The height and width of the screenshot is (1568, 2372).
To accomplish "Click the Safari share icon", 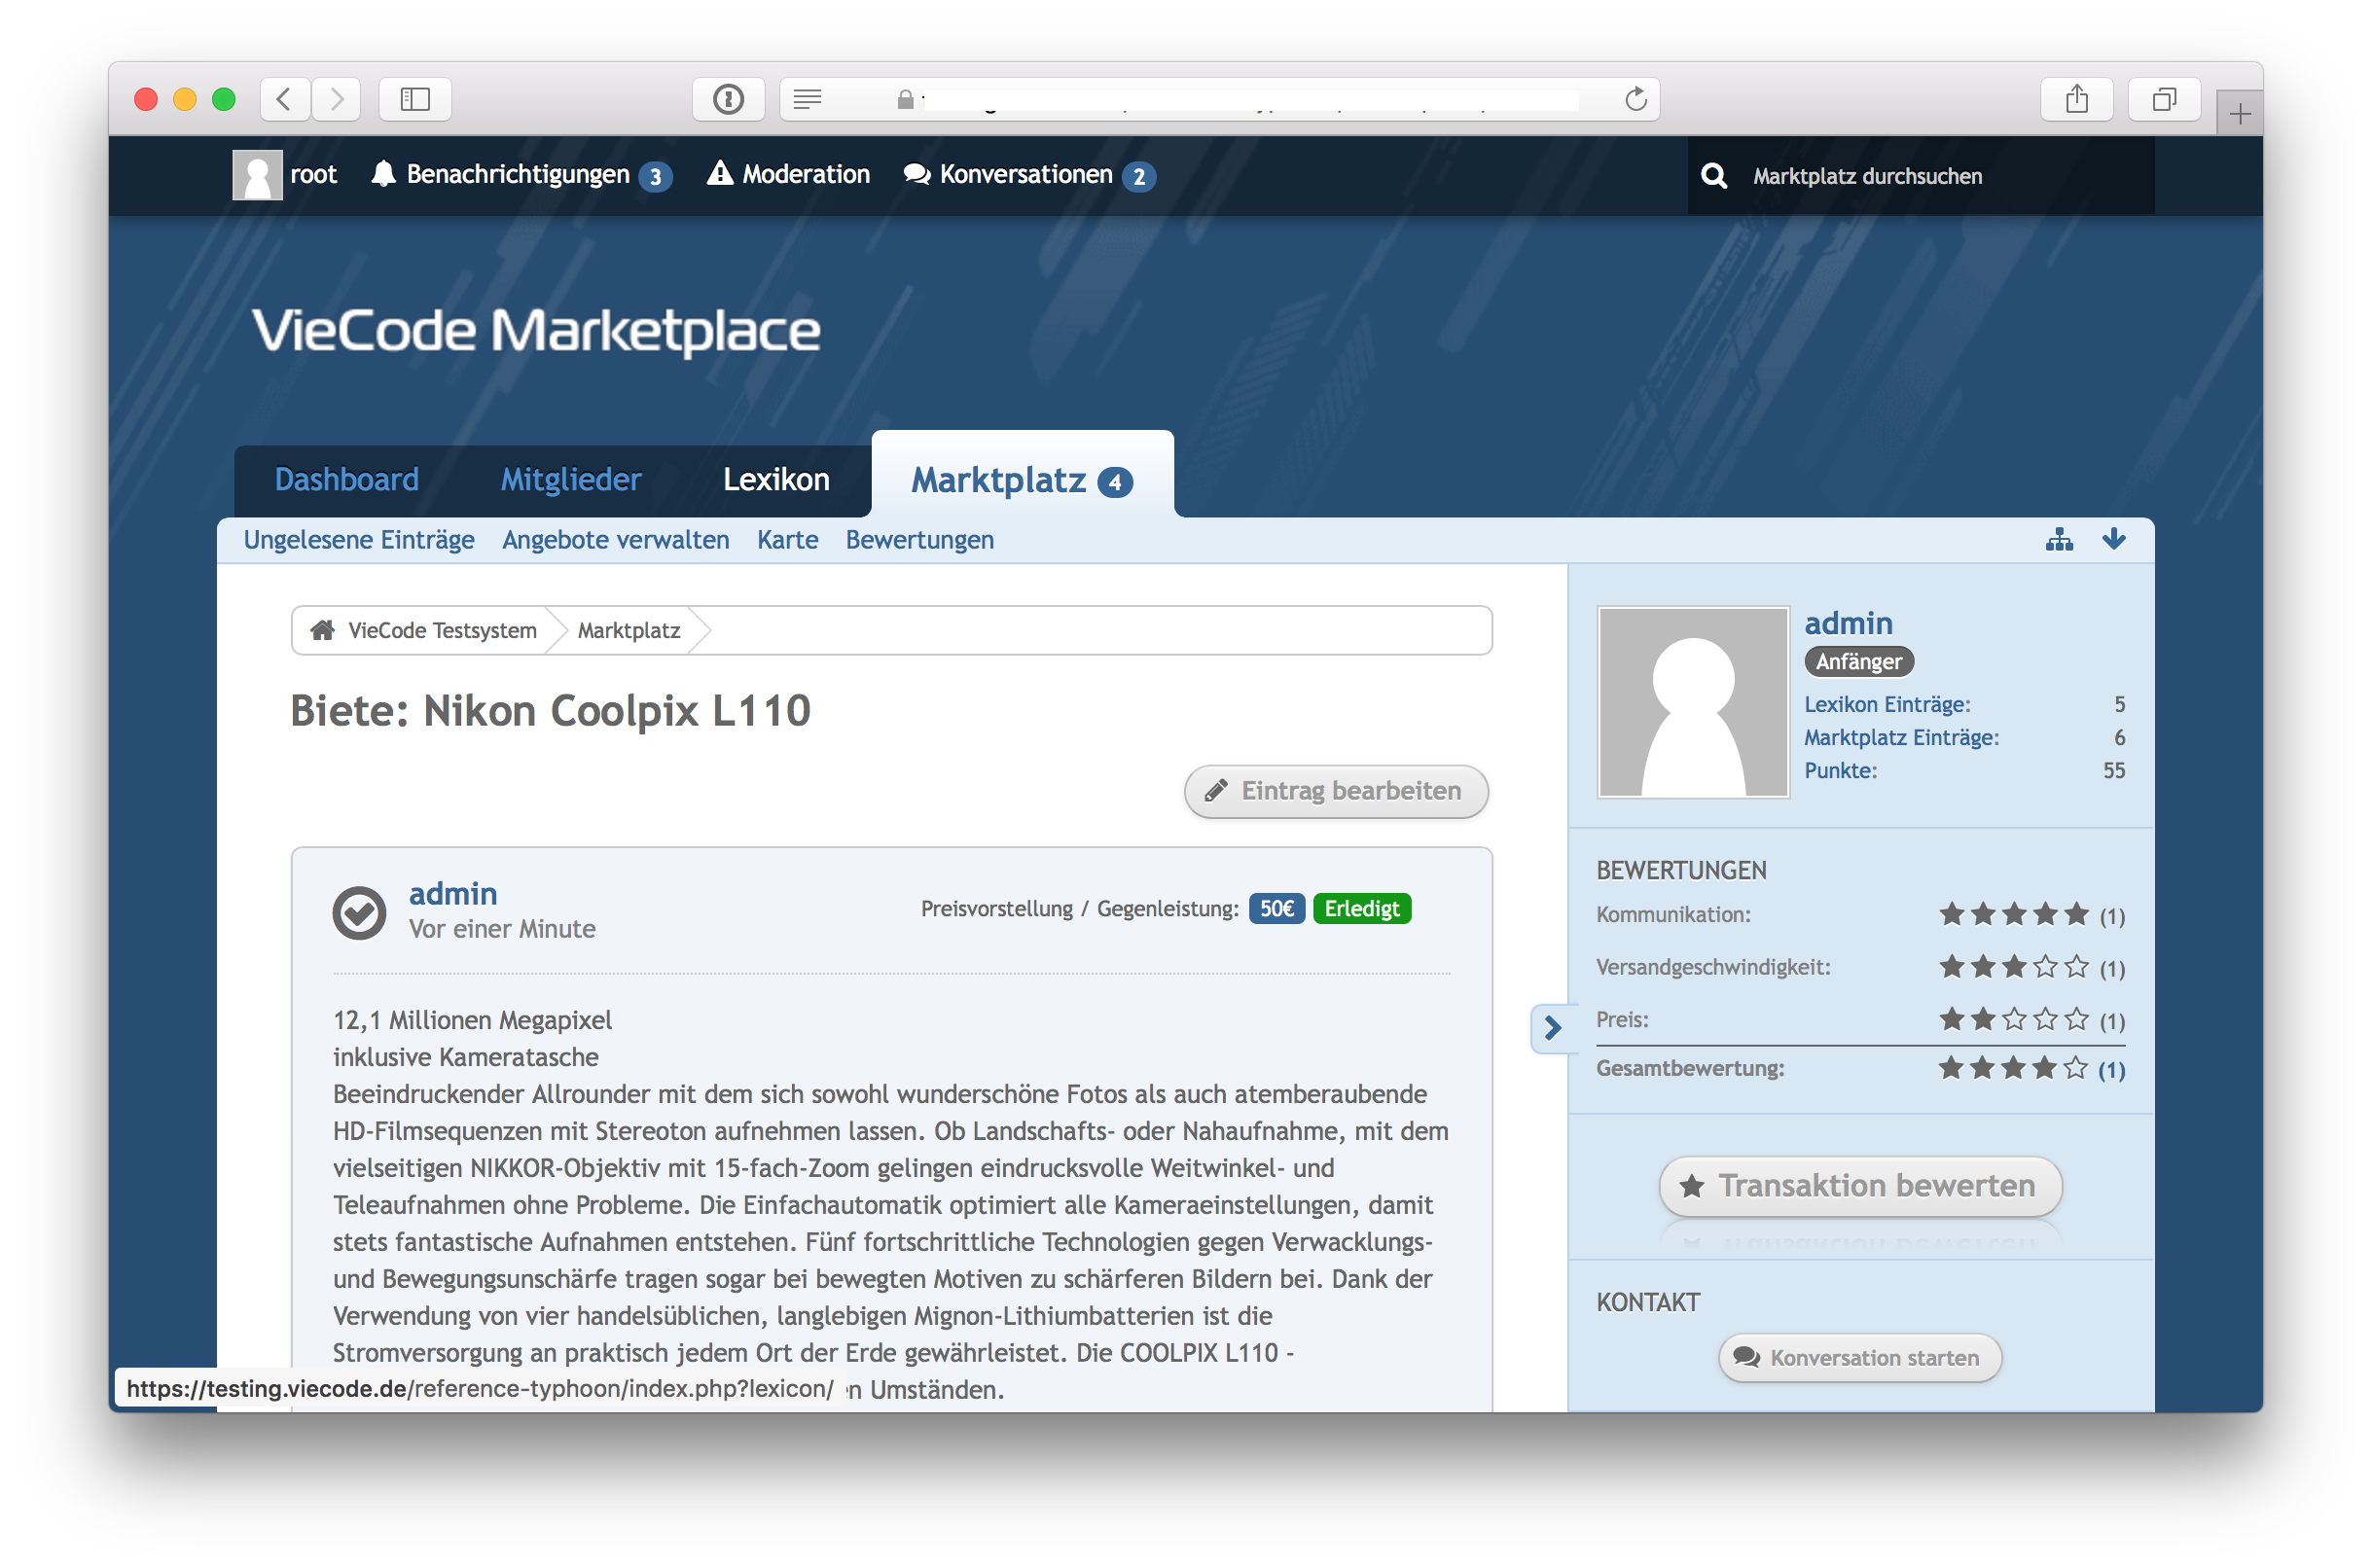I will 2077,99.
